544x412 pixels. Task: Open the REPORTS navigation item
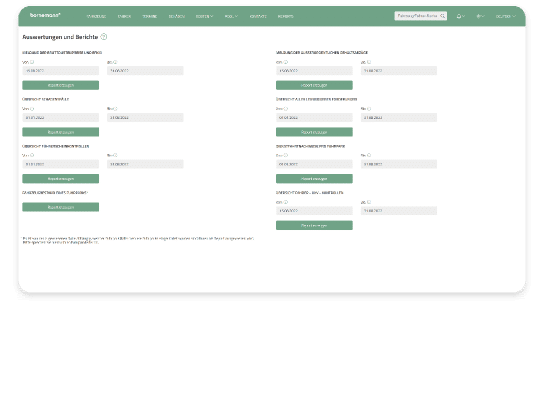[286, 16]
